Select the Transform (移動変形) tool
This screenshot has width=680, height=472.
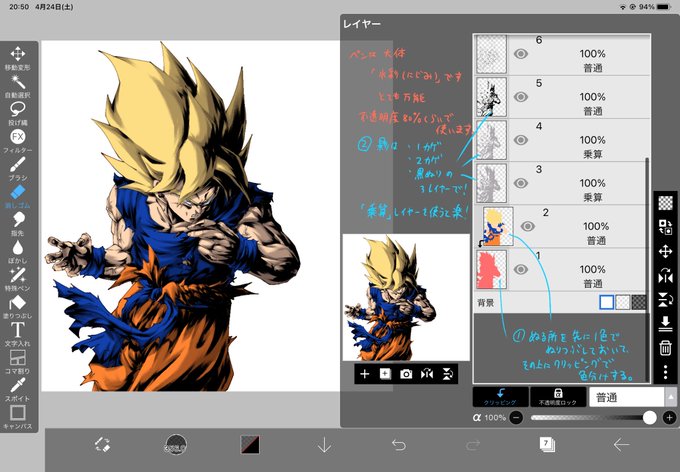coord(17,58)
